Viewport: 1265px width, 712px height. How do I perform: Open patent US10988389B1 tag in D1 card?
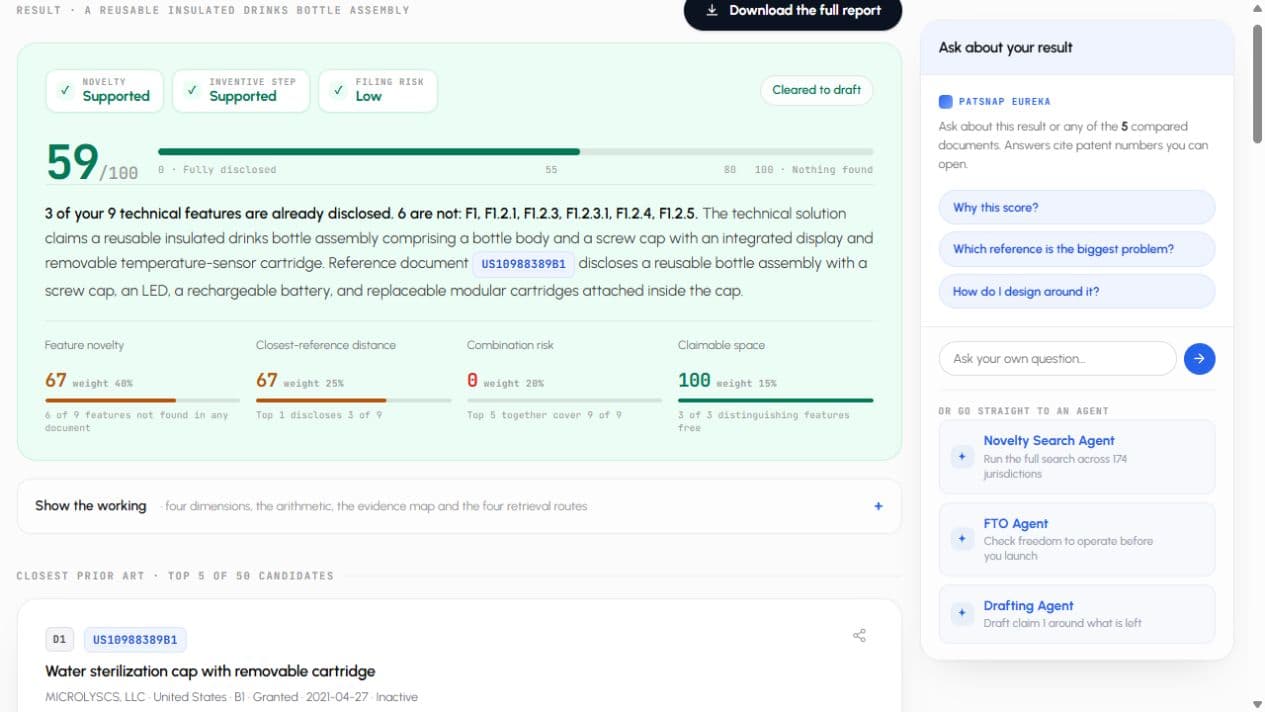[x=135, y=640]
